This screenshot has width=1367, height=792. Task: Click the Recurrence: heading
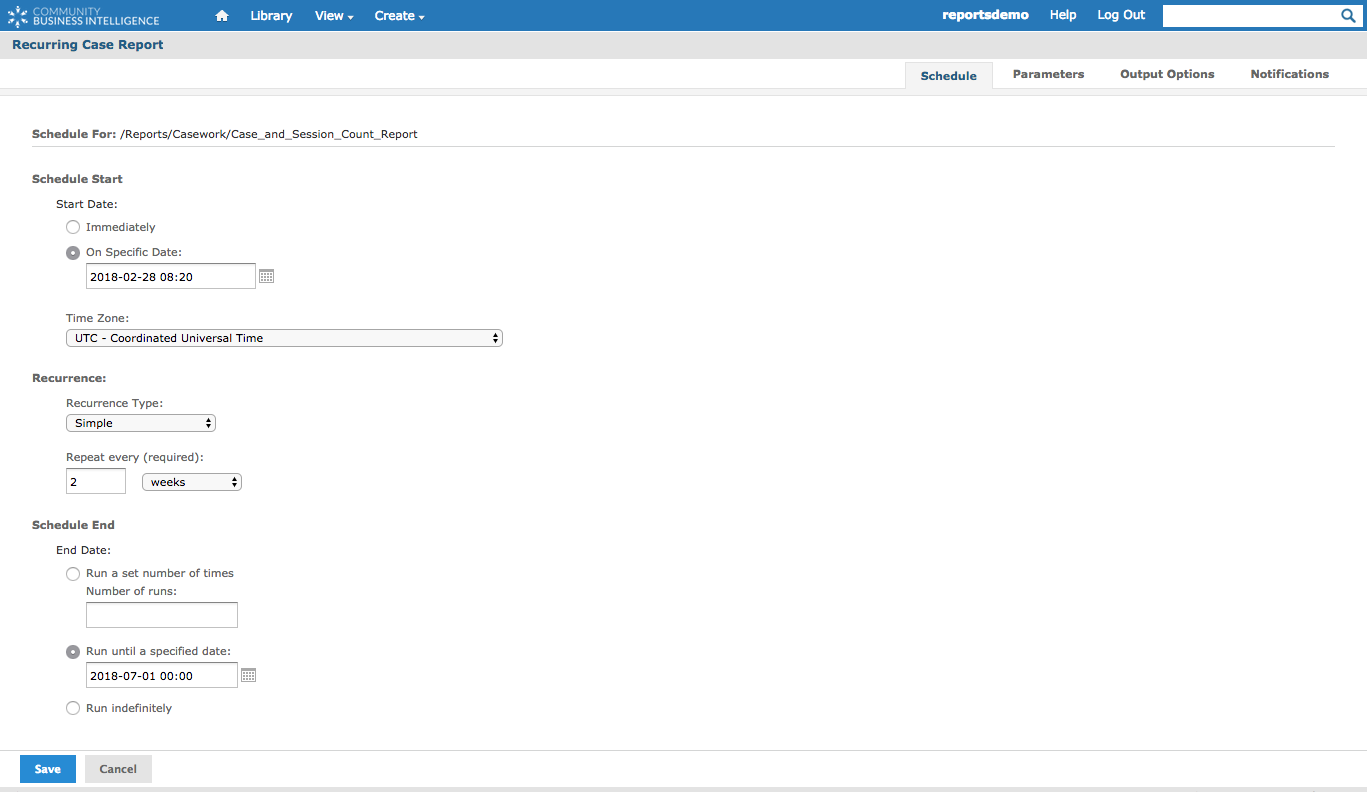click(x=69, y=378)
